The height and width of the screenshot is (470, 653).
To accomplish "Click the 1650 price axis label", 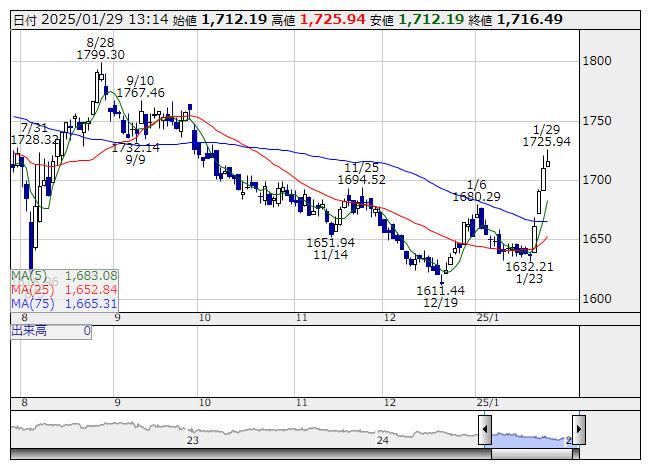I will tap(597, 239).
